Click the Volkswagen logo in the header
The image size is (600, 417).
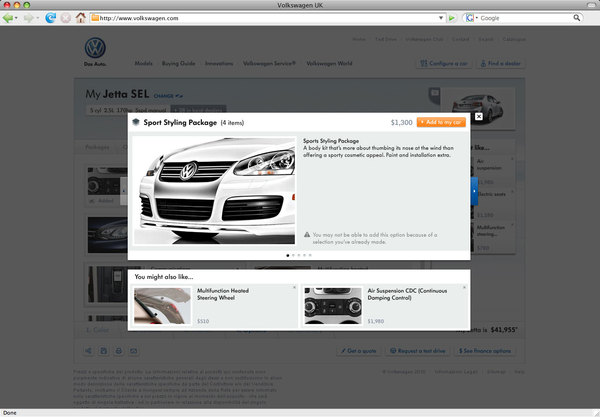click(95, 49)
